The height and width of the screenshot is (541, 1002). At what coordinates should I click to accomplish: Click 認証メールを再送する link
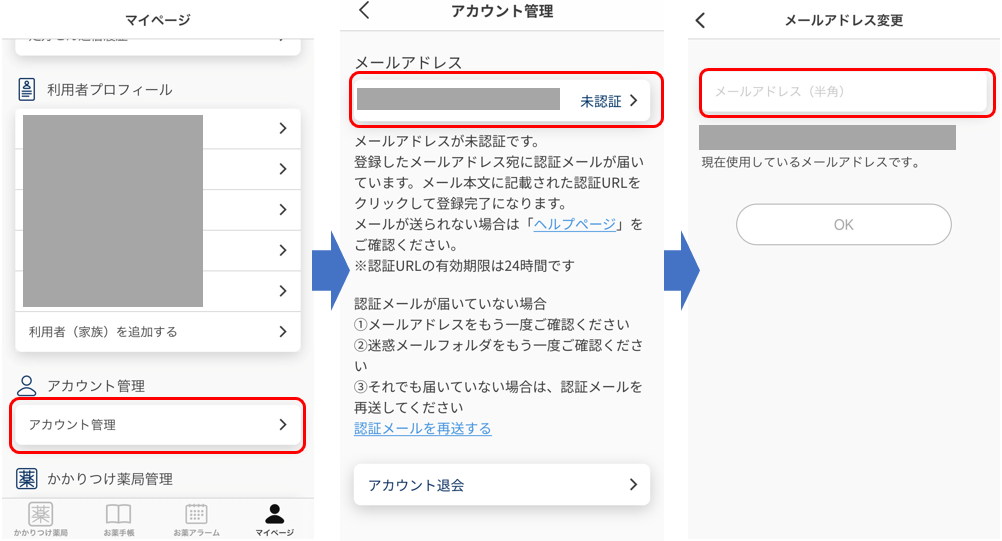coord(422,428)
